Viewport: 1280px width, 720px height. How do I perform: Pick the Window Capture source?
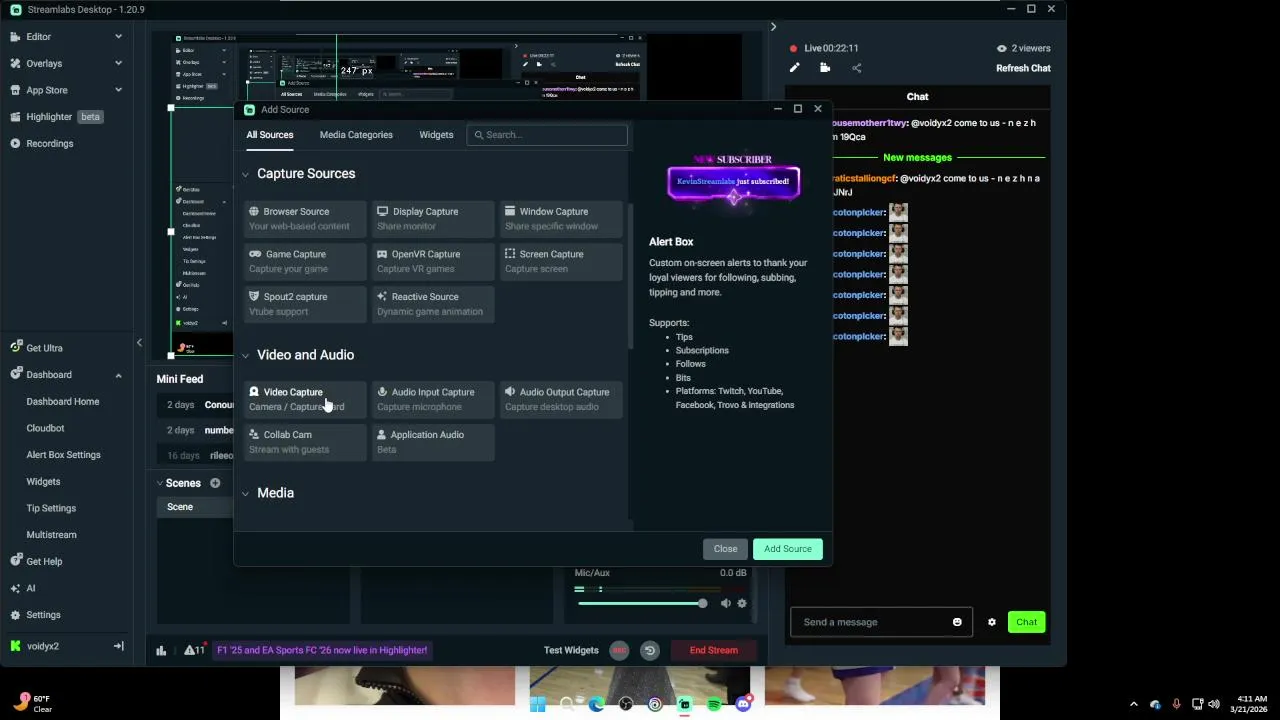click(561, 219)
